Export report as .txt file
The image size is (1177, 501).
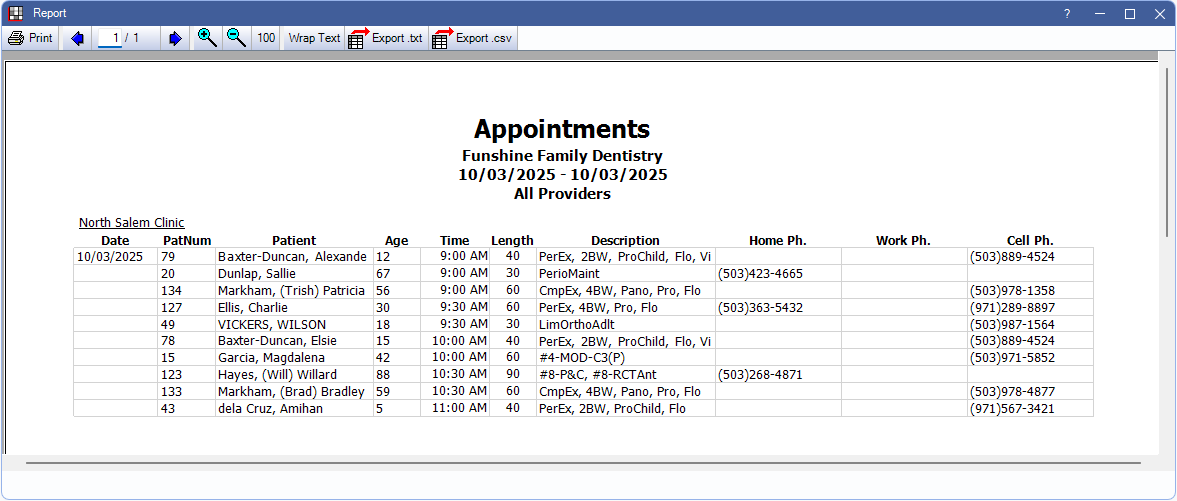point(386,38)
